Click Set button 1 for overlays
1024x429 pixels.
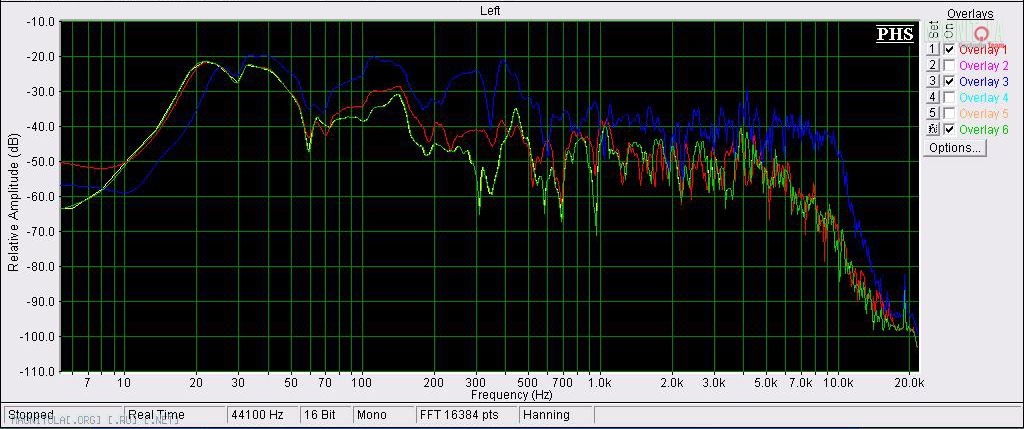tap(933, 50)
